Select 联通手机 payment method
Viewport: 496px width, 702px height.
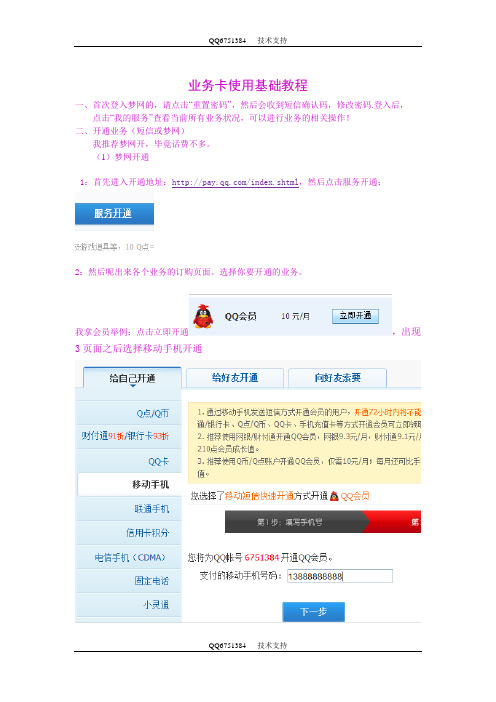[129, 509]
